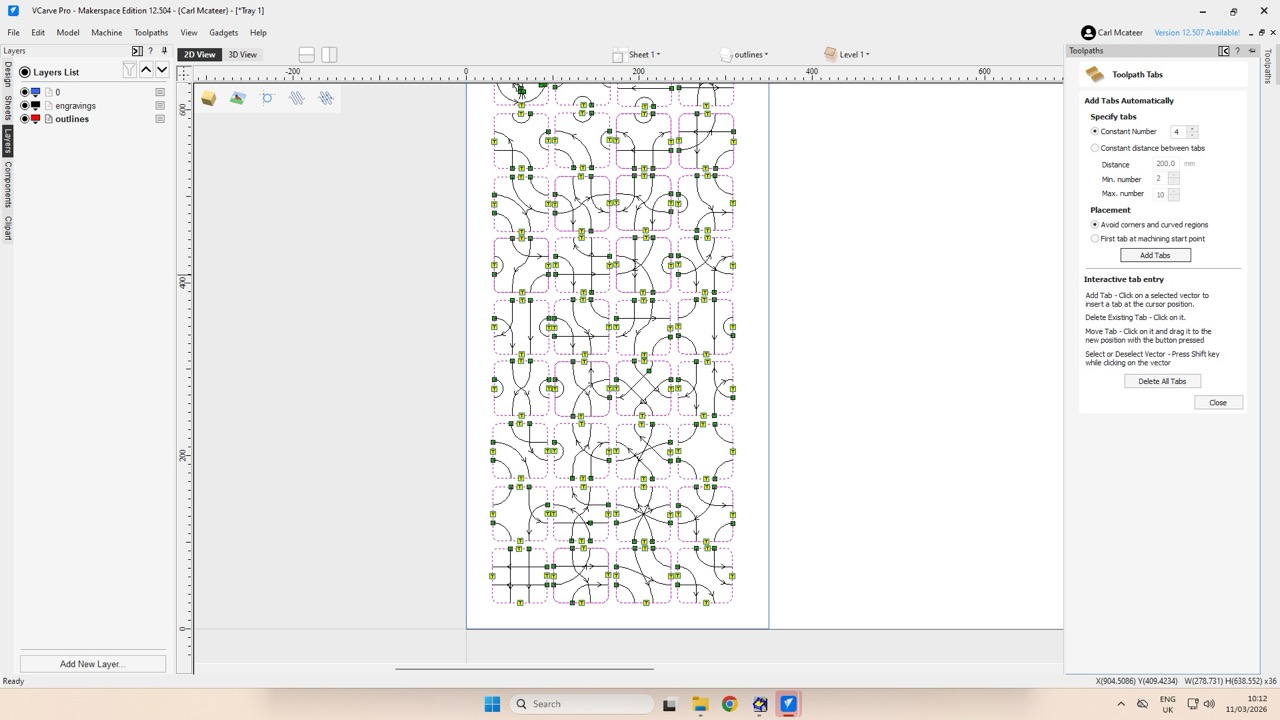
Task: Select Constant distance between tabs option
Action: [x=1095, y=148]
